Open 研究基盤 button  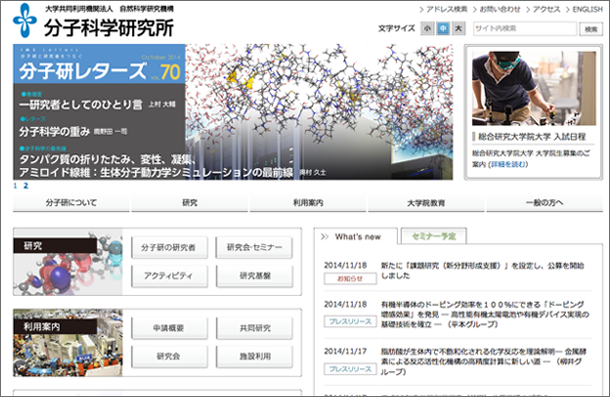pyautogui.click(x=254, y=276)
